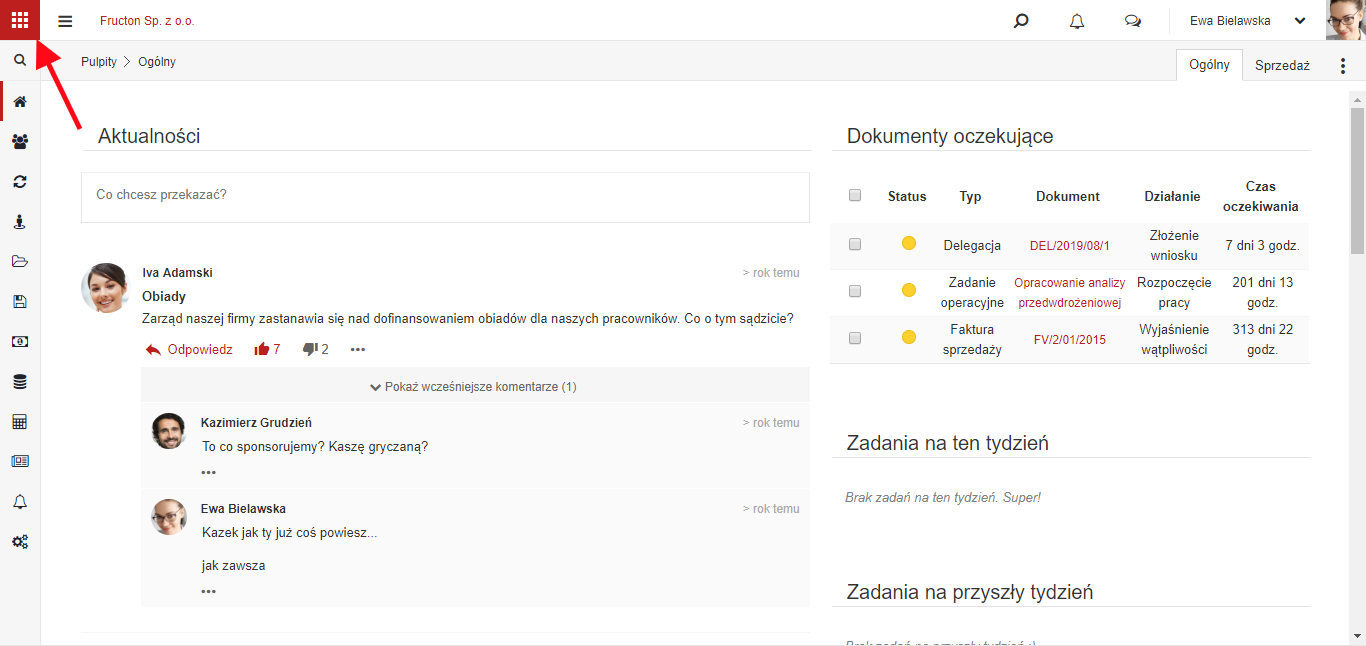Click the Co chcesz przekazać input field
Screen dimensions: 1366x646
pos(445,197)
